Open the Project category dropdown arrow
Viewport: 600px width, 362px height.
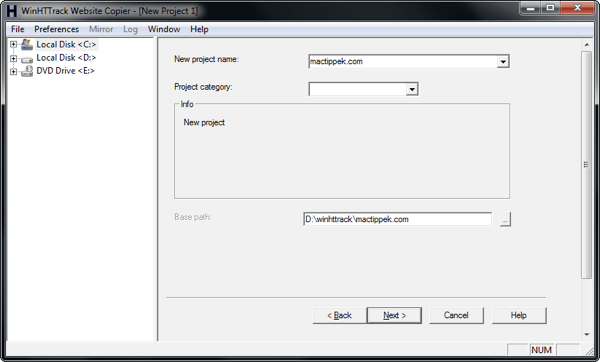[412, 89]
